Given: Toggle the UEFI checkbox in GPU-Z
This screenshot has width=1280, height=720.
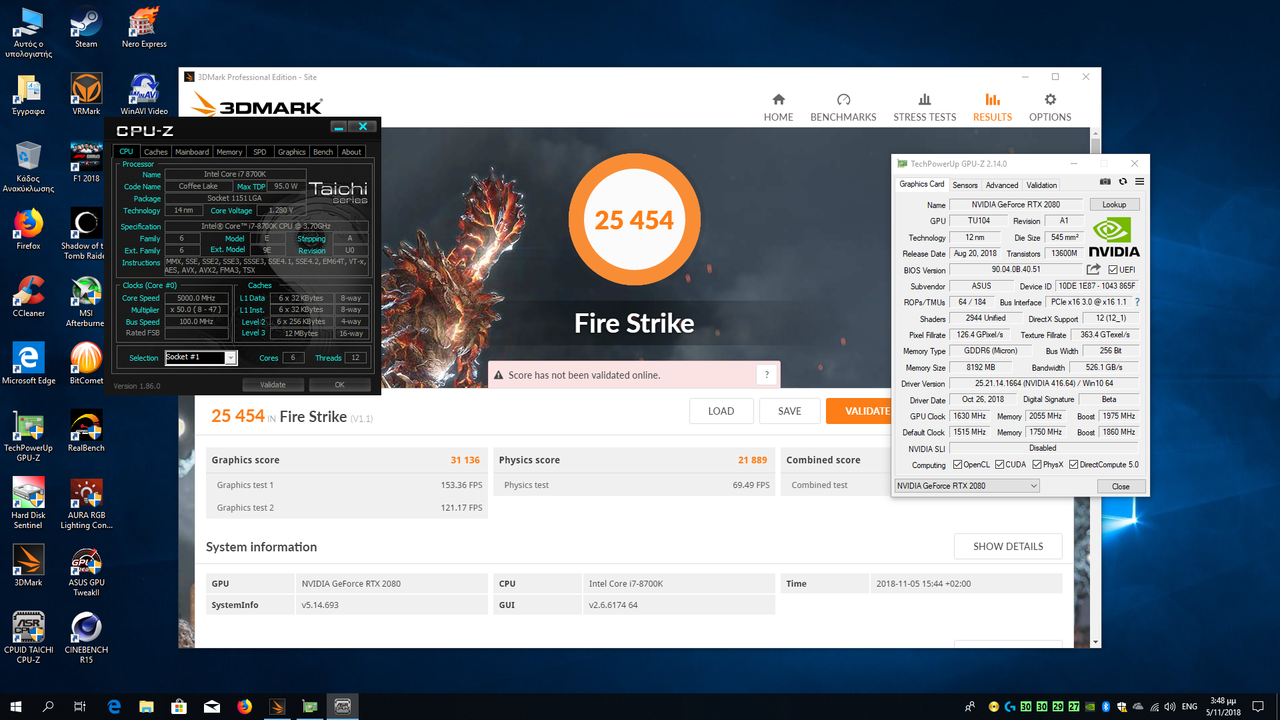Looking at the screenshot, I should pos(1113,270).
